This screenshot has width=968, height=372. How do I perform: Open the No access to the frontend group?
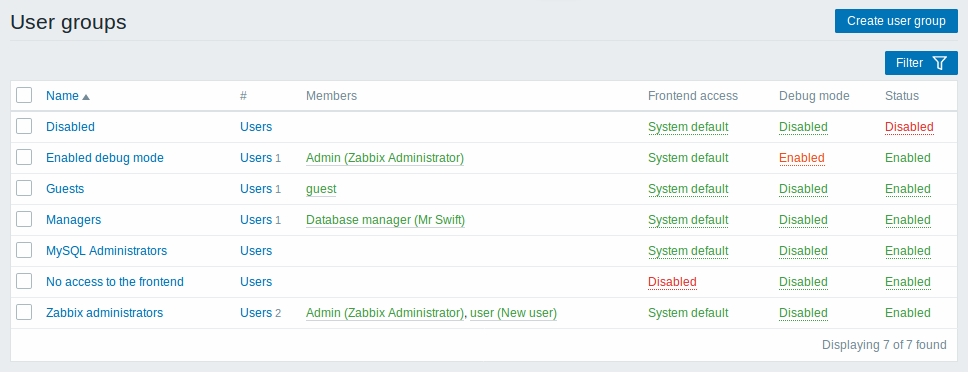(x=115, y=281)
